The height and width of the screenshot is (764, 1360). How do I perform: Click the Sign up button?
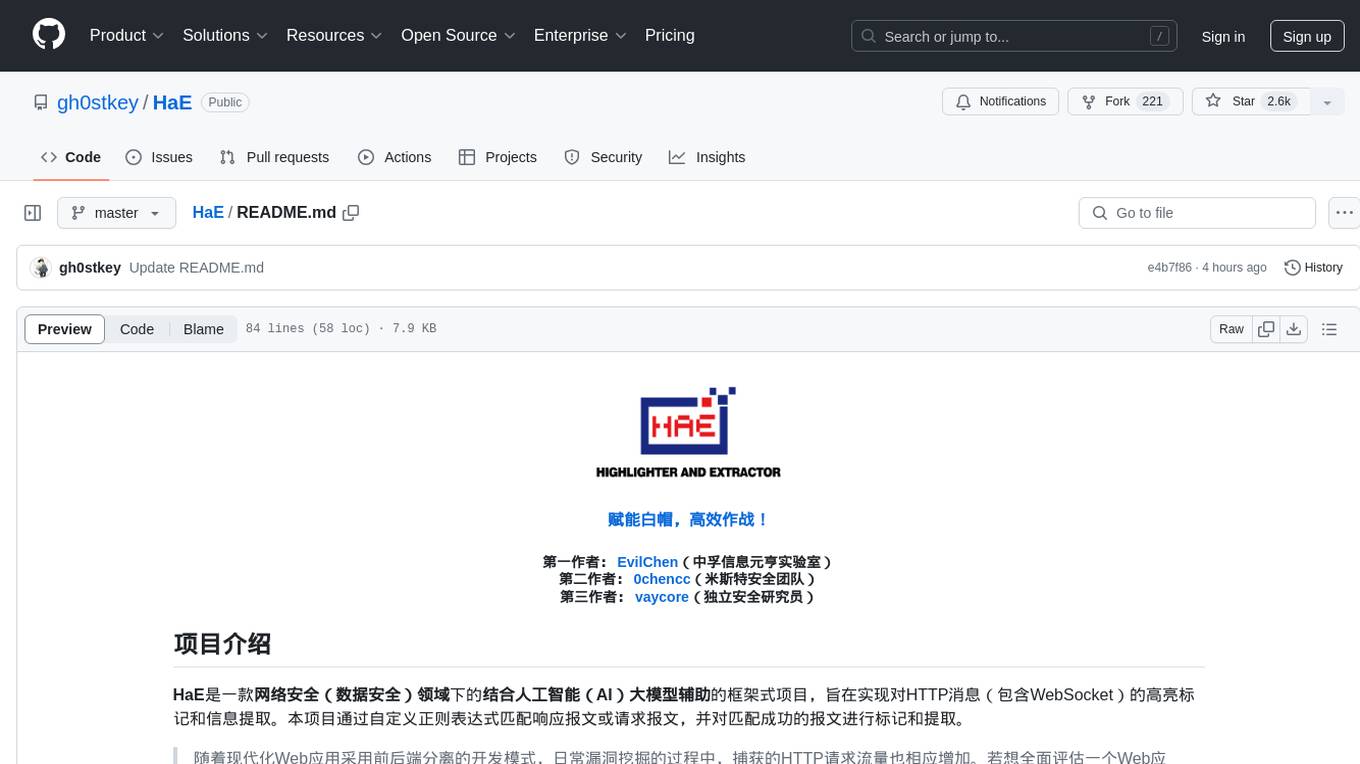click(1307, 36)
